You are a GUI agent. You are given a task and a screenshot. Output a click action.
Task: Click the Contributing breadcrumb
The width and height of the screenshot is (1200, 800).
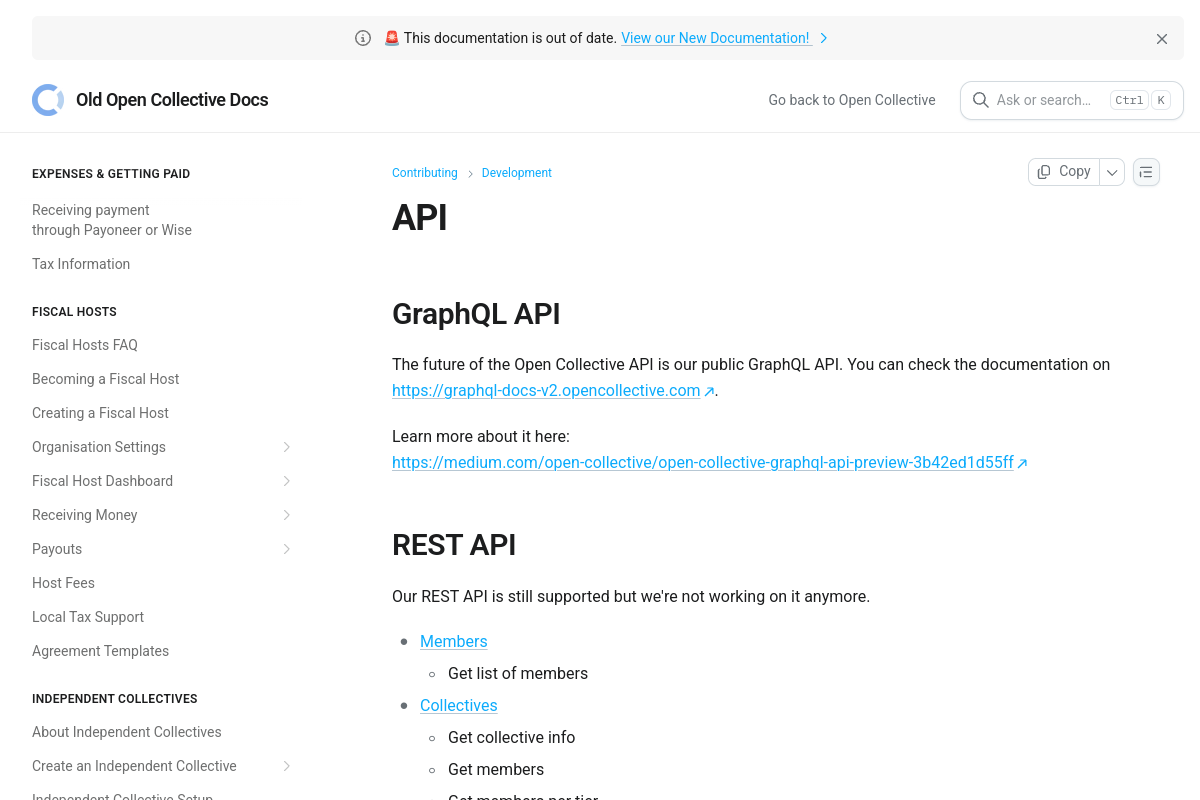425,173
